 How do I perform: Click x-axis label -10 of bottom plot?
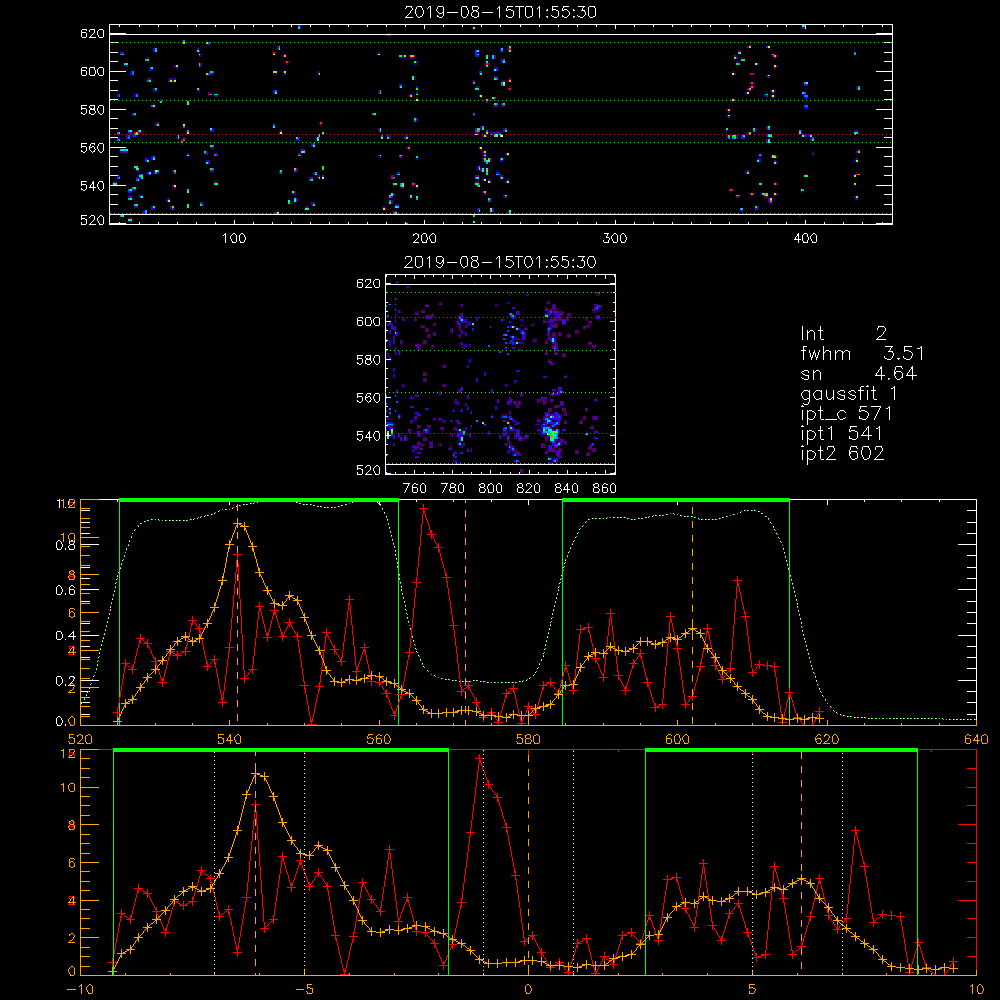tap(80, 990)
